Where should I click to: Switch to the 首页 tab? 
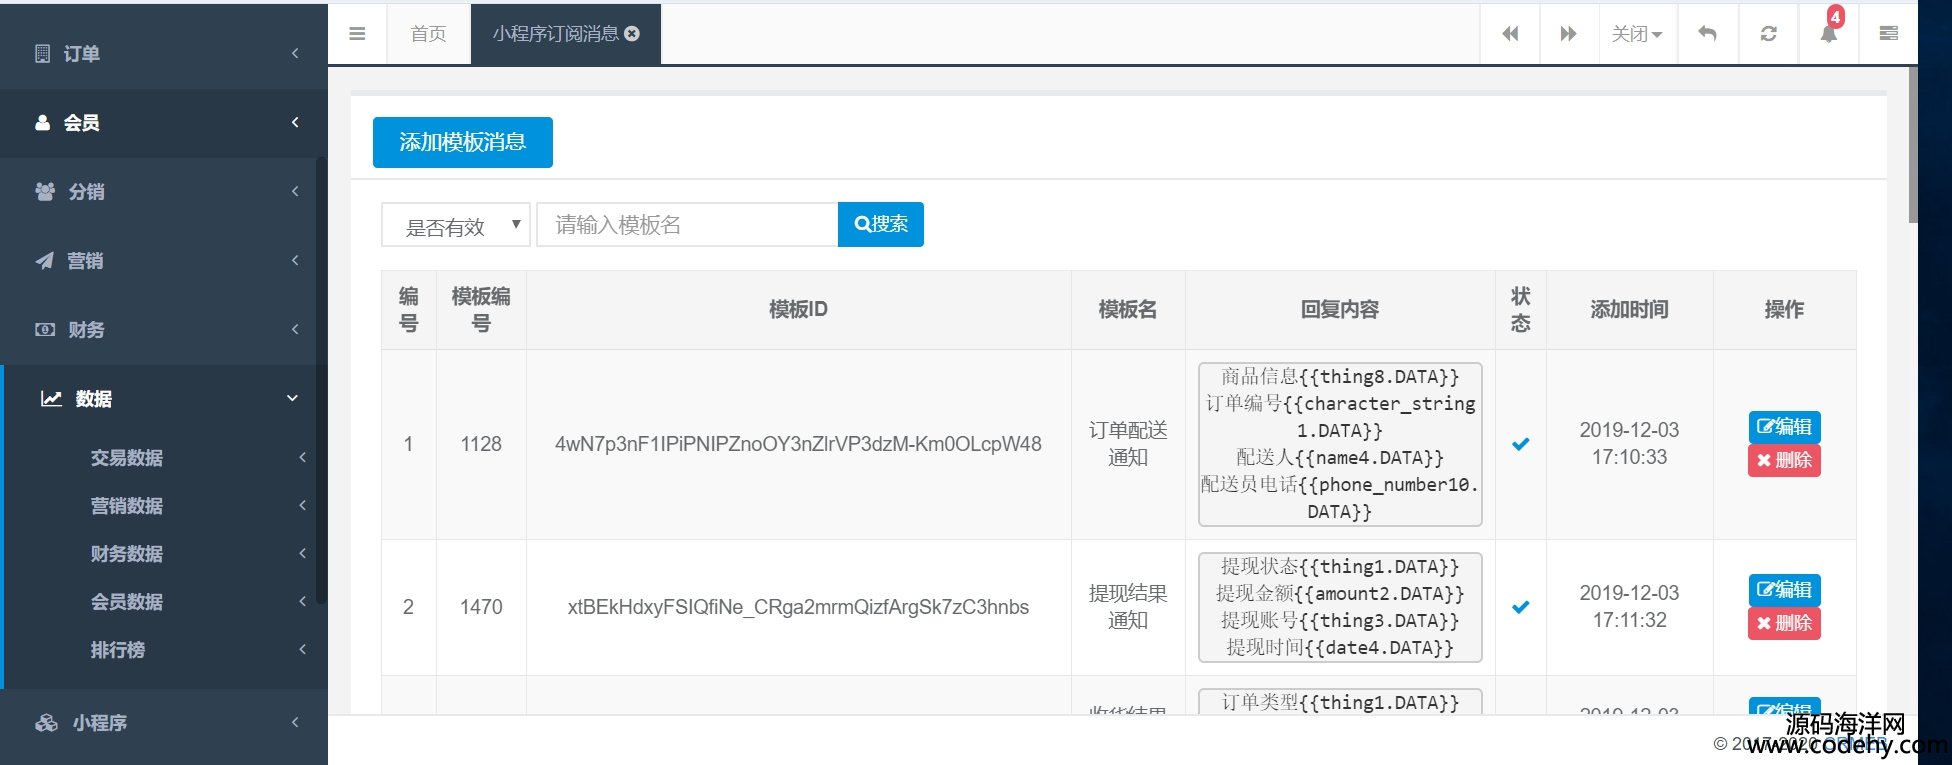(428, 34)
